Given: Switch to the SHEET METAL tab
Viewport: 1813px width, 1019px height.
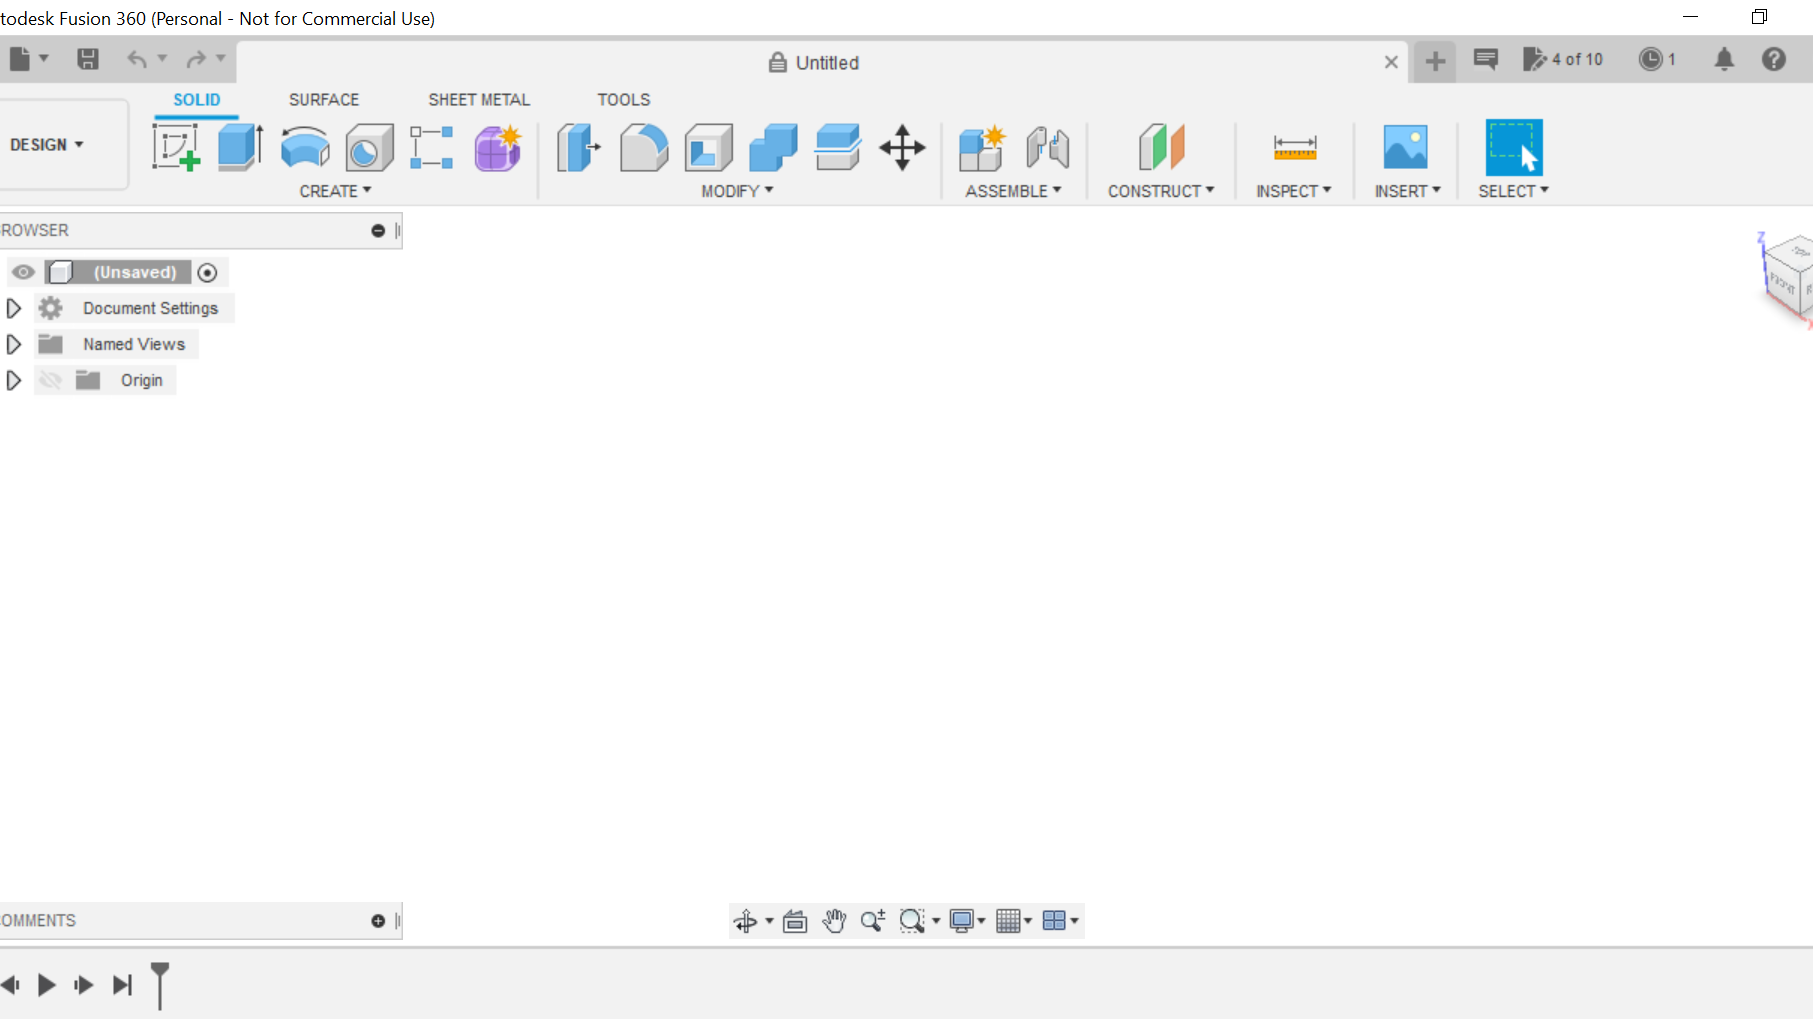Looking at the screenshot, I should point(479,100).
